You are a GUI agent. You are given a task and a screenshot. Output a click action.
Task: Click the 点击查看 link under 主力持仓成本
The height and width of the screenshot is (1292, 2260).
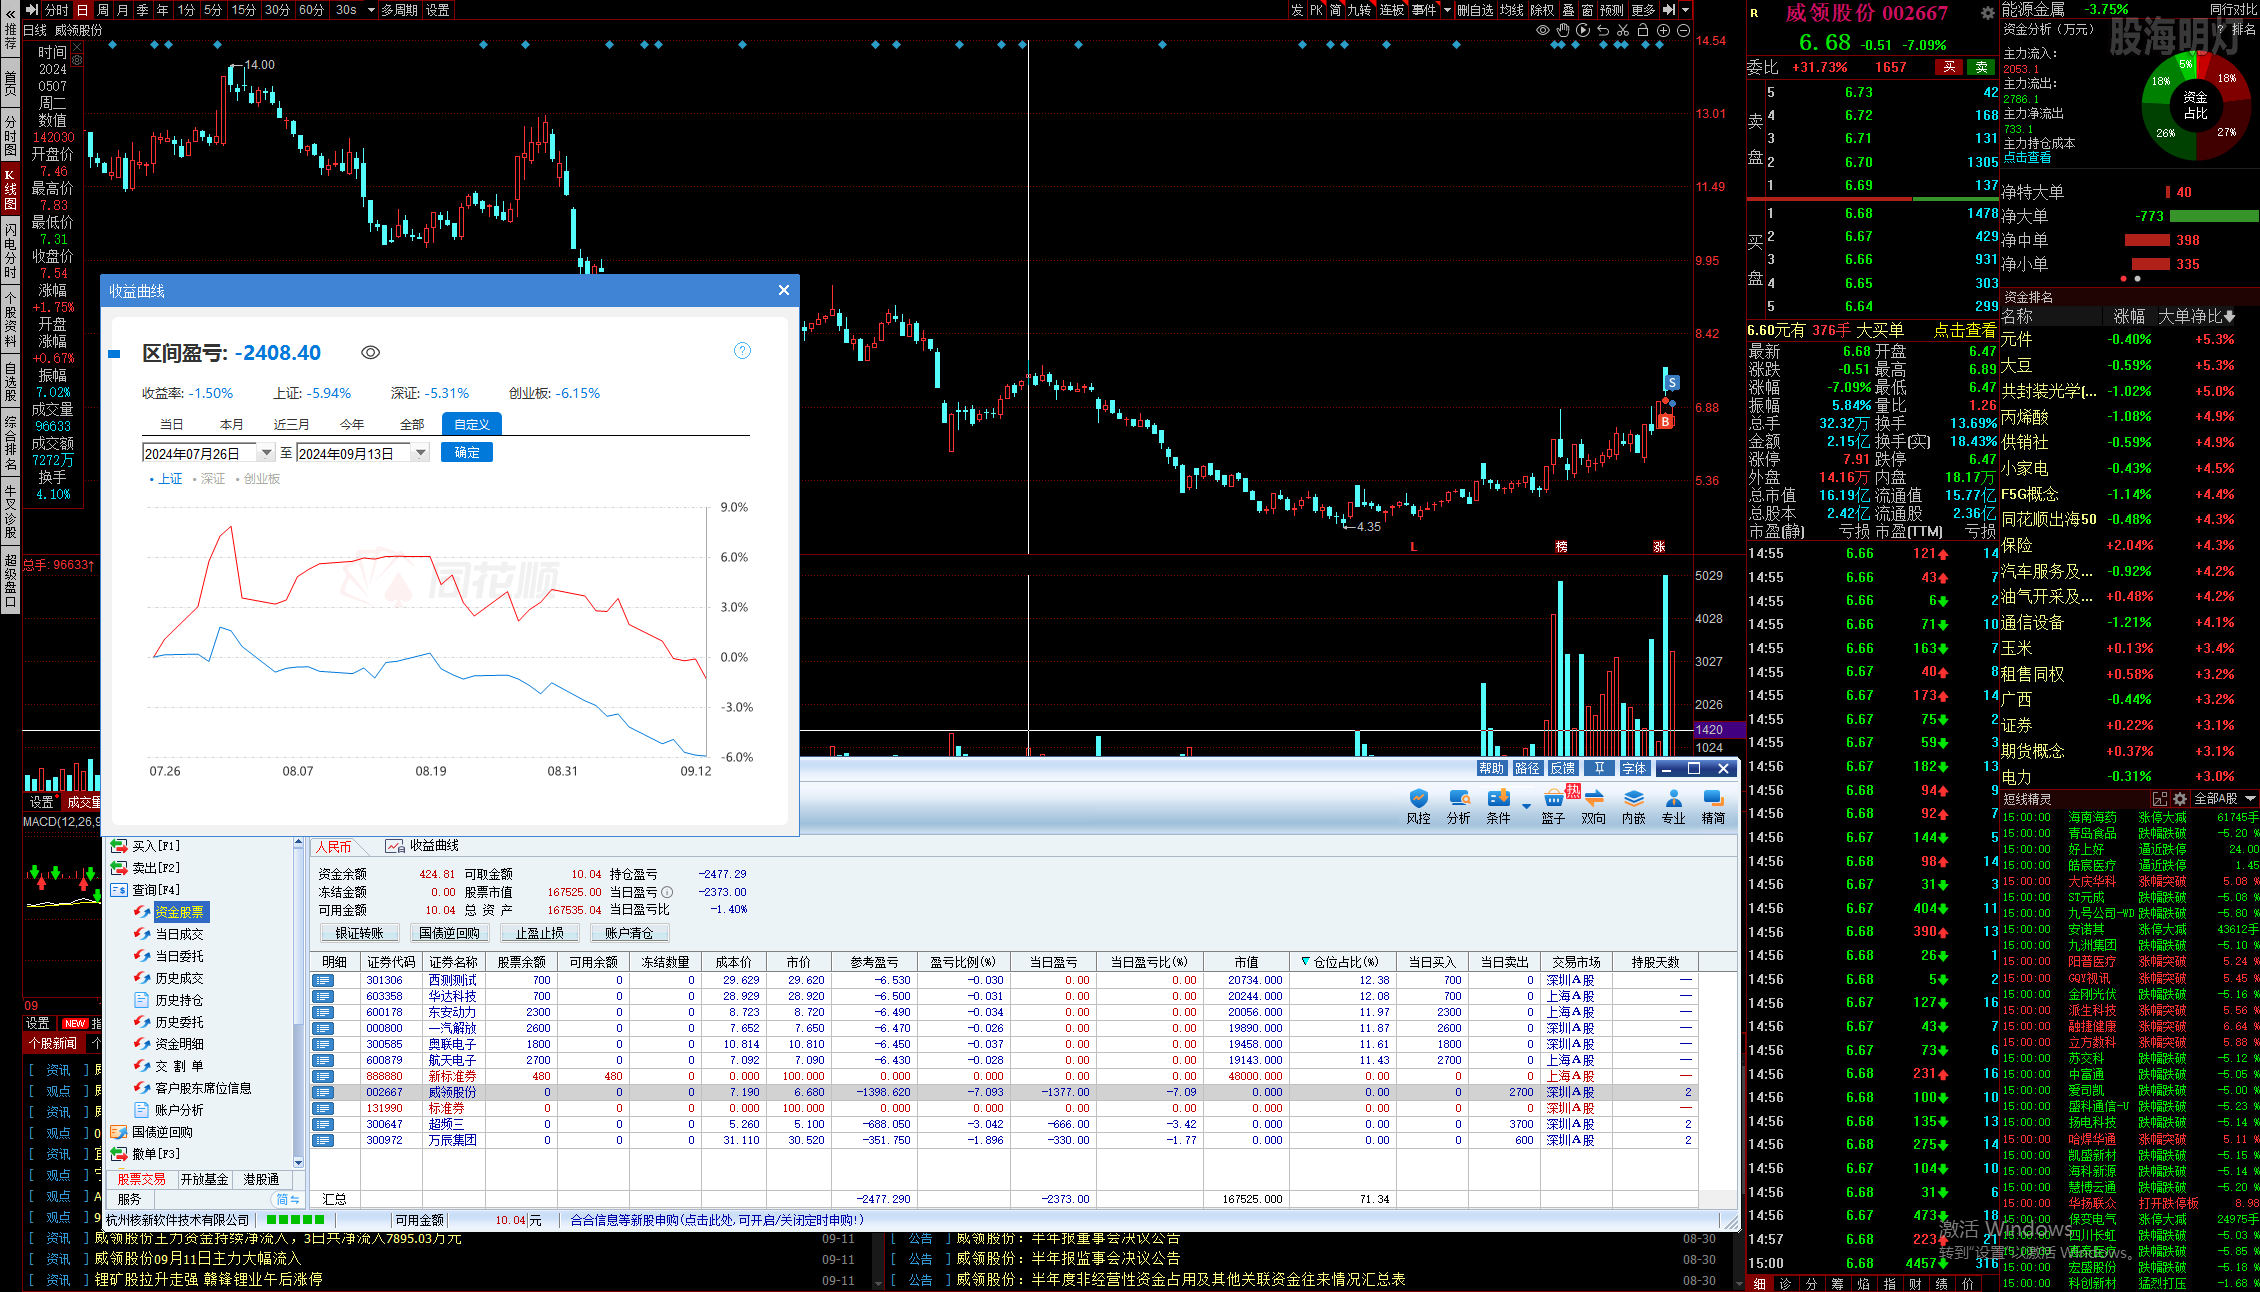pyautogui.click(x=2027, y=157)
